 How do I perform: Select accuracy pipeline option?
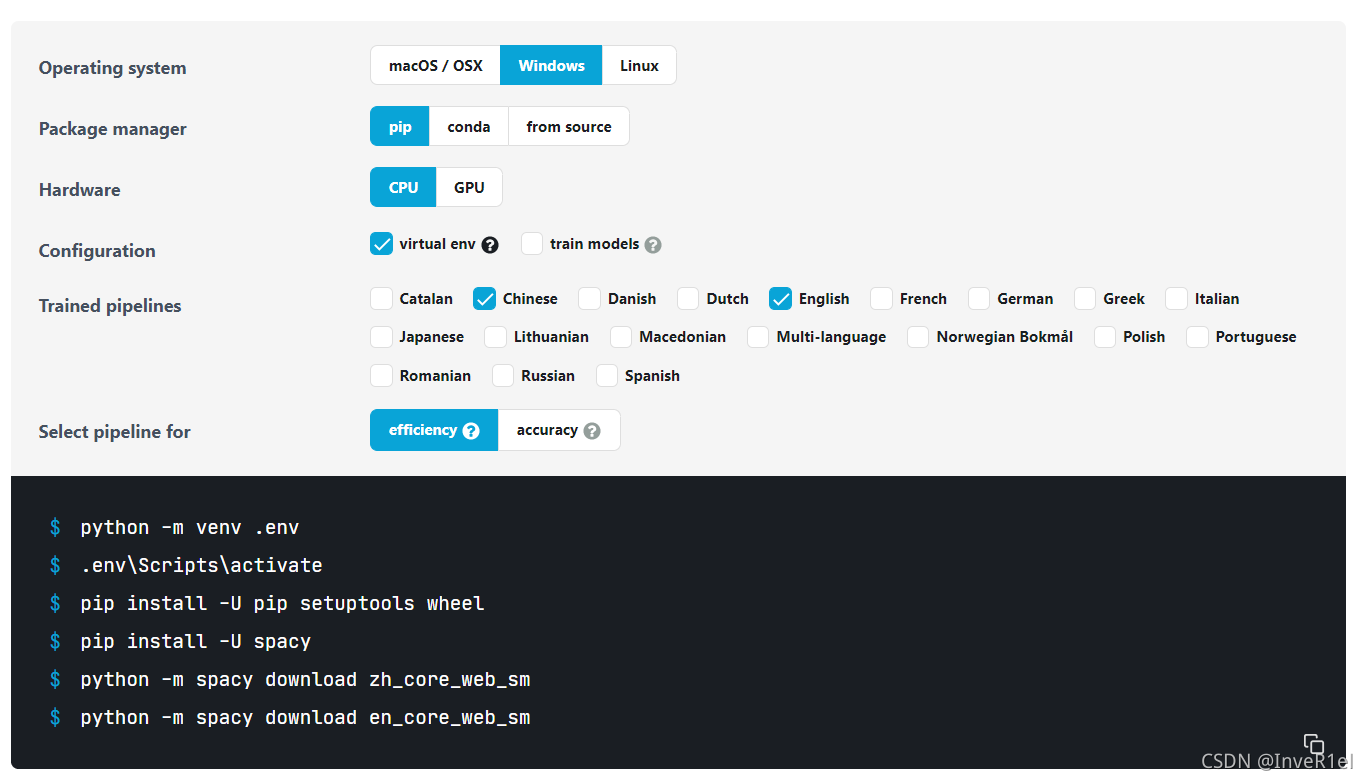[559, 430]
